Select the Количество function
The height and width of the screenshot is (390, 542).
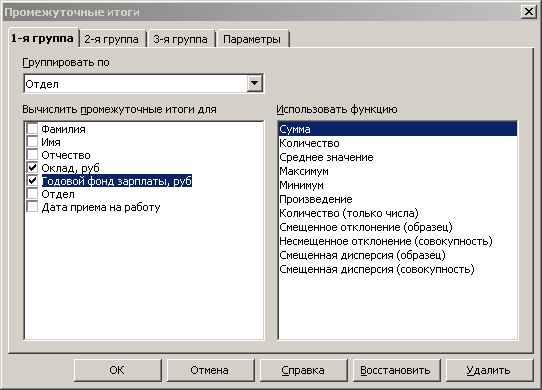tap(398, 143)
